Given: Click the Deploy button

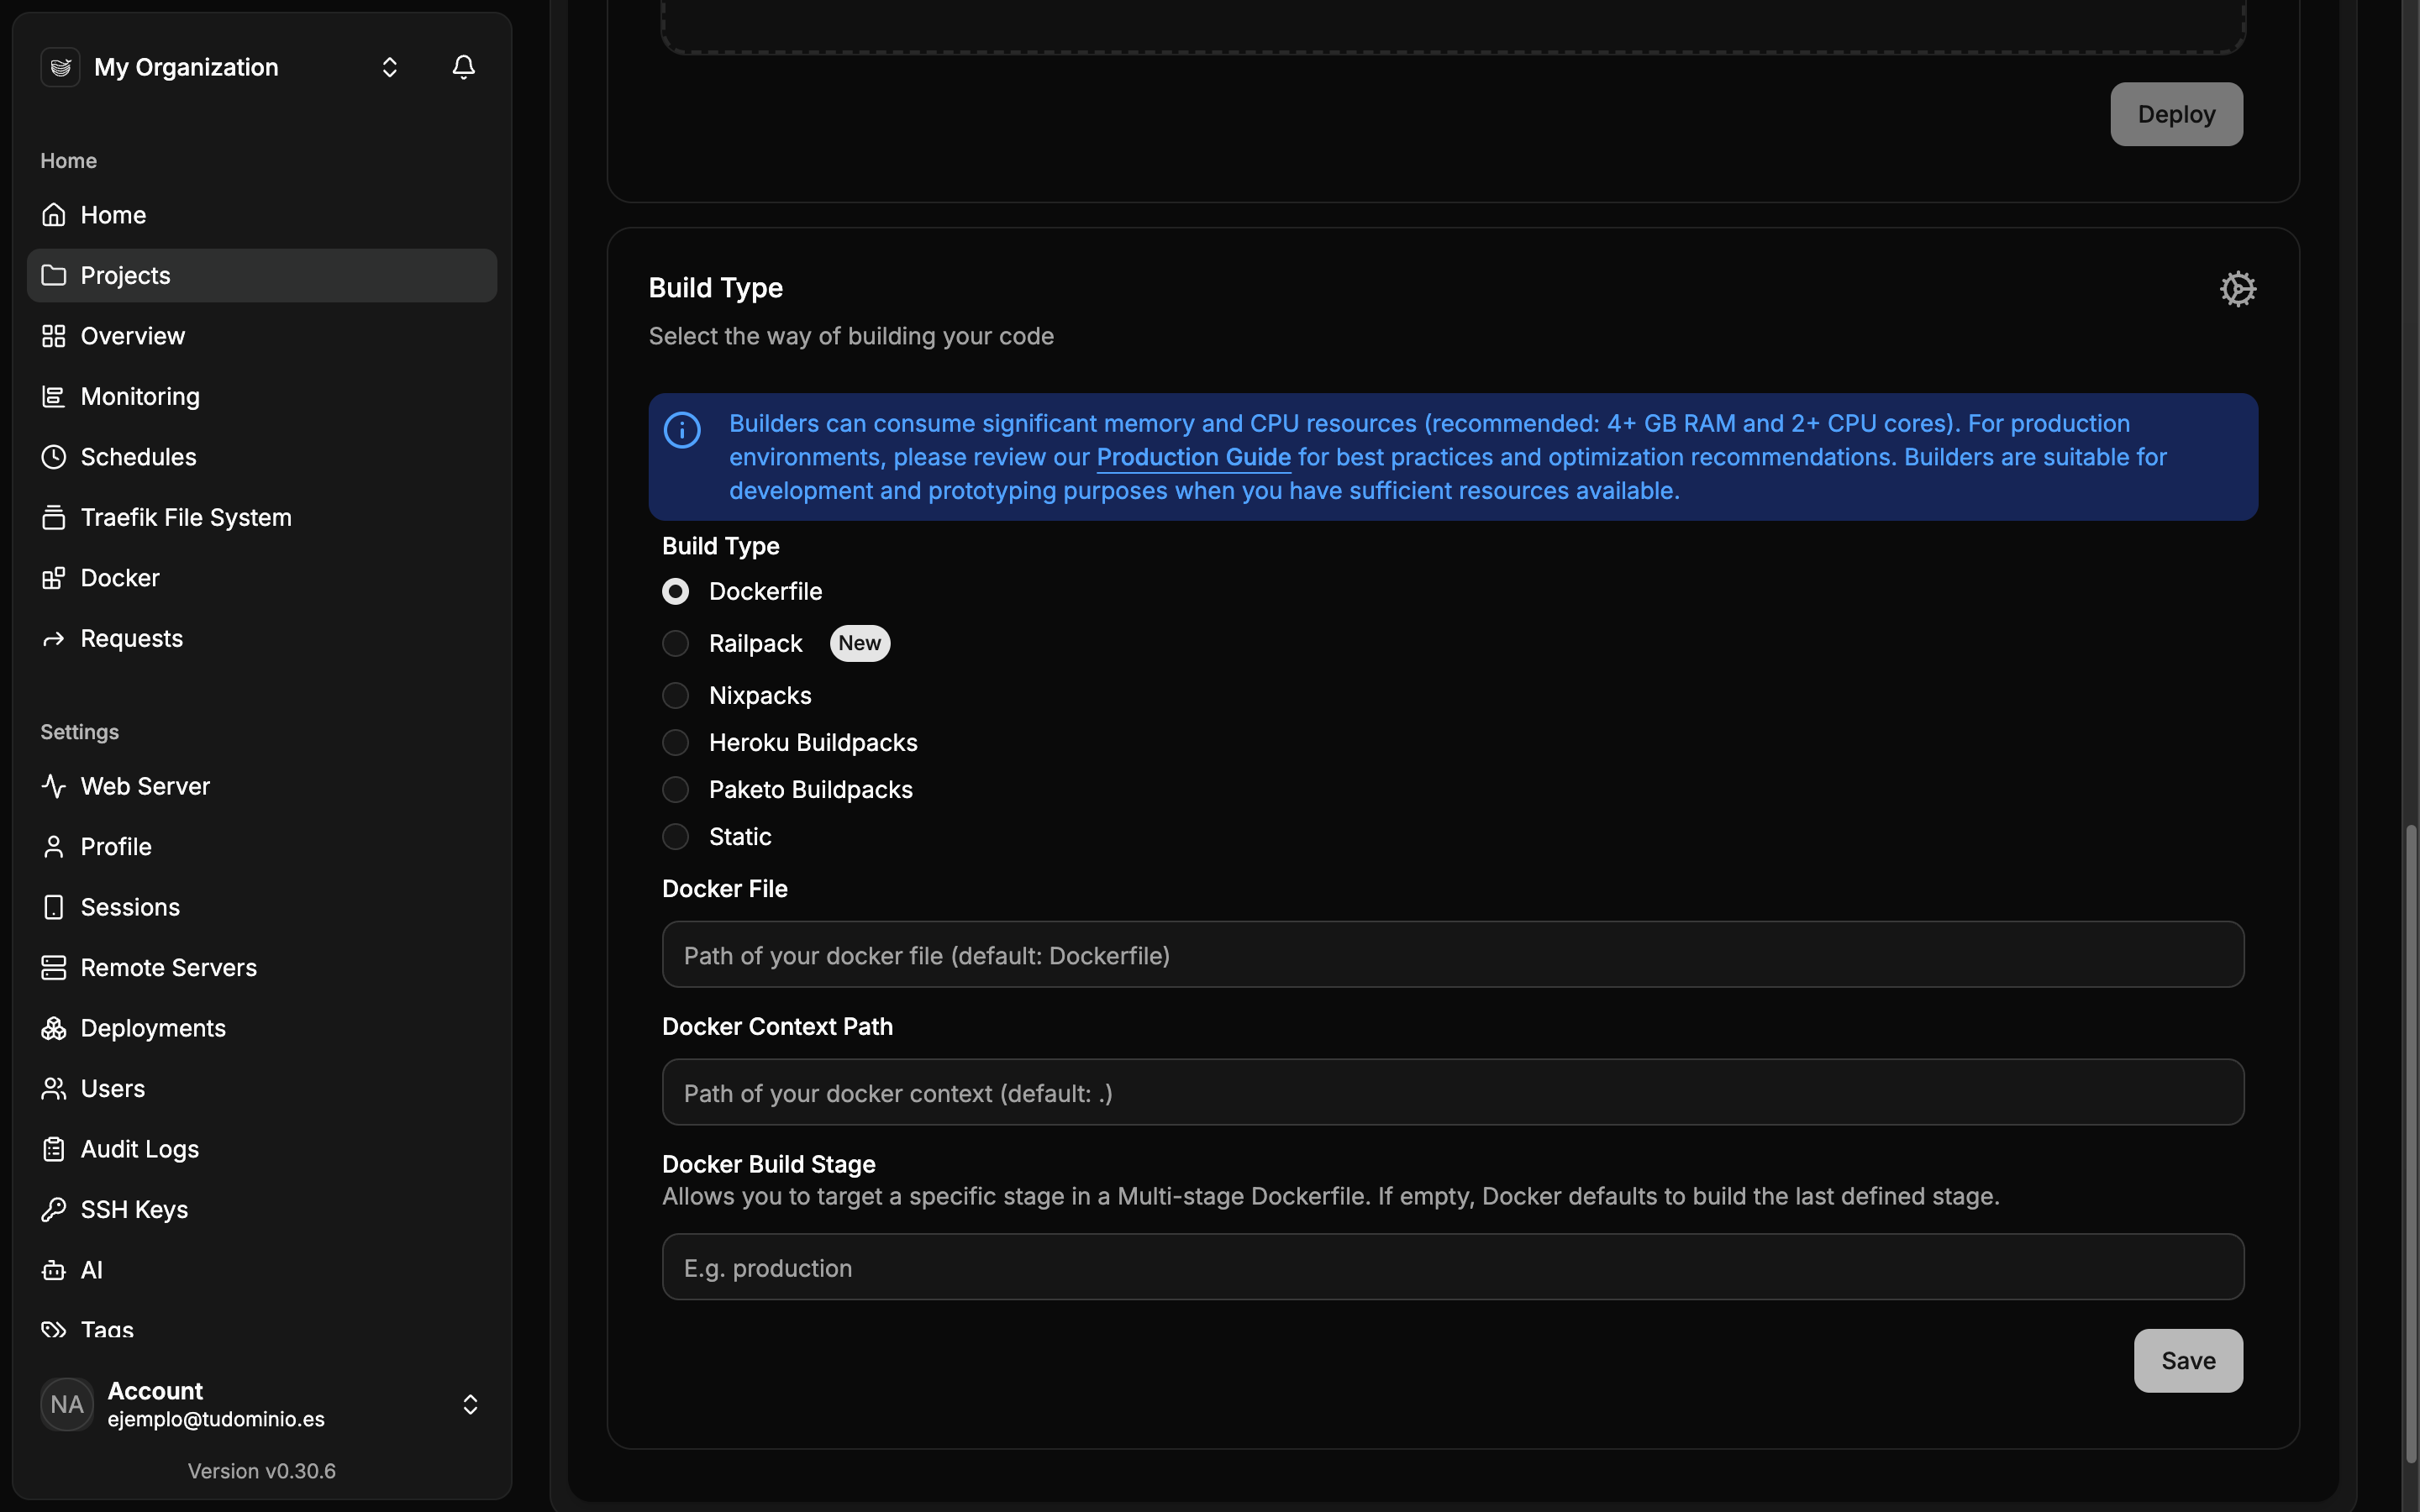Looking at the screenshot, I should click(x=2176, y=114).
